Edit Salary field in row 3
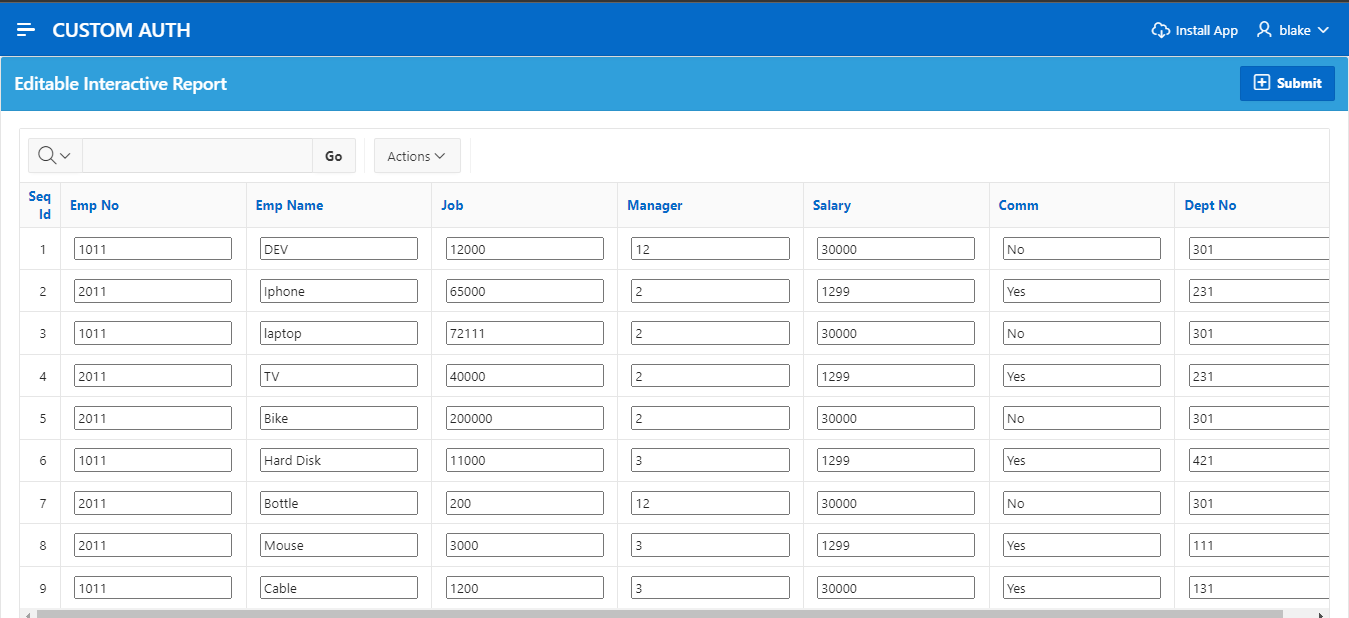Image resolution: width=1349 pixels, height=618 pixels. coord(896,333)
